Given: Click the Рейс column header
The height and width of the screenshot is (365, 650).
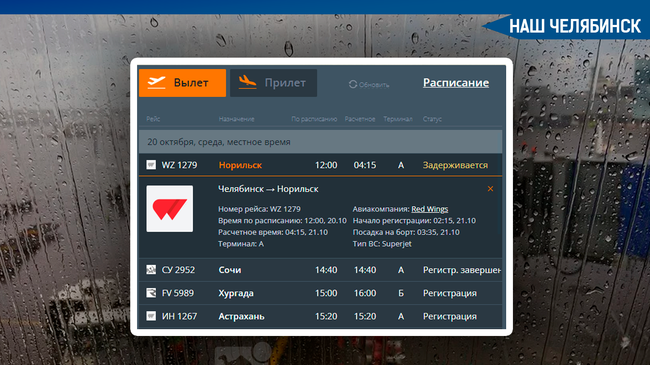Looking at the screenshot, I should (153, 119).
